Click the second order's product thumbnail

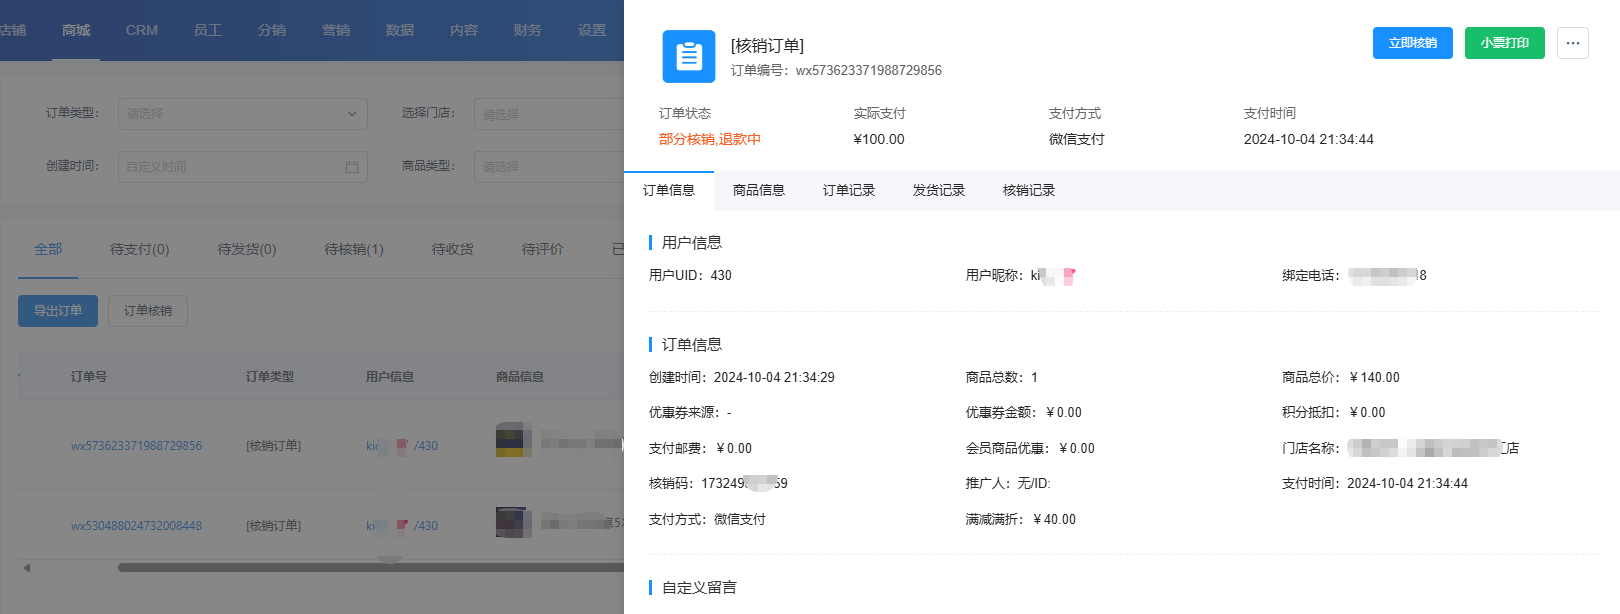513,522
